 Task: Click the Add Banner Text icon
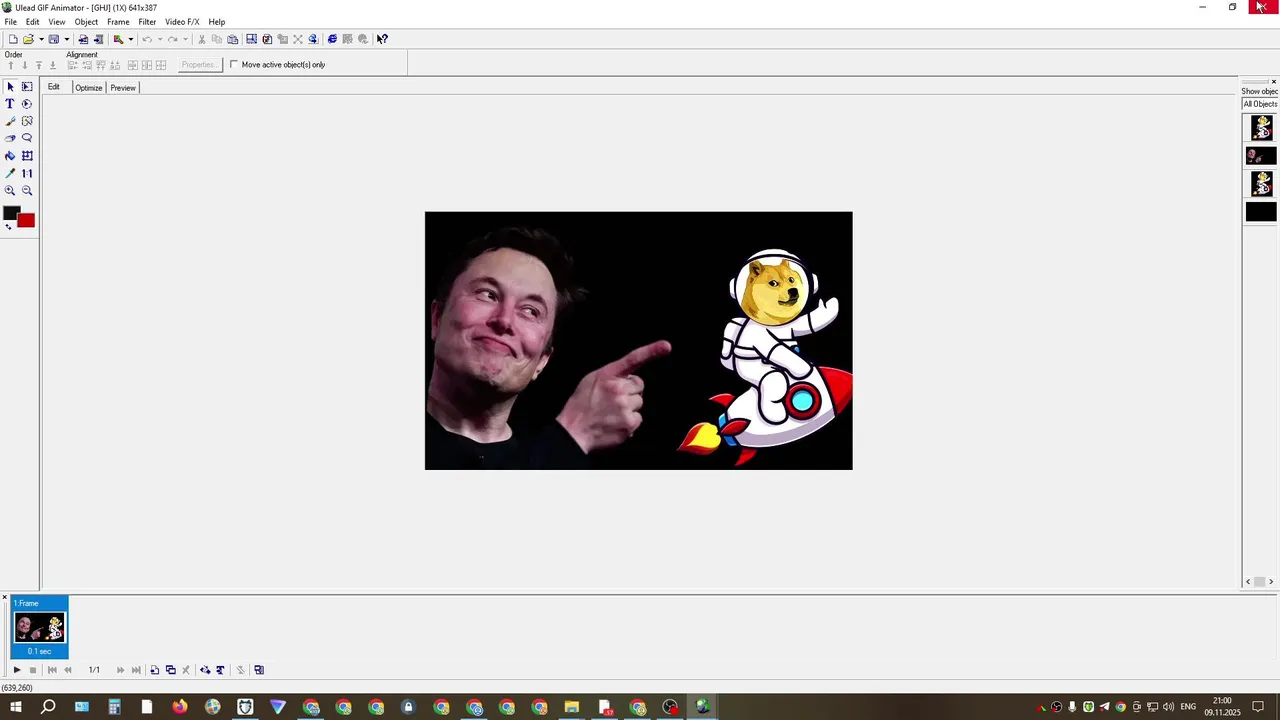point(220,670)
